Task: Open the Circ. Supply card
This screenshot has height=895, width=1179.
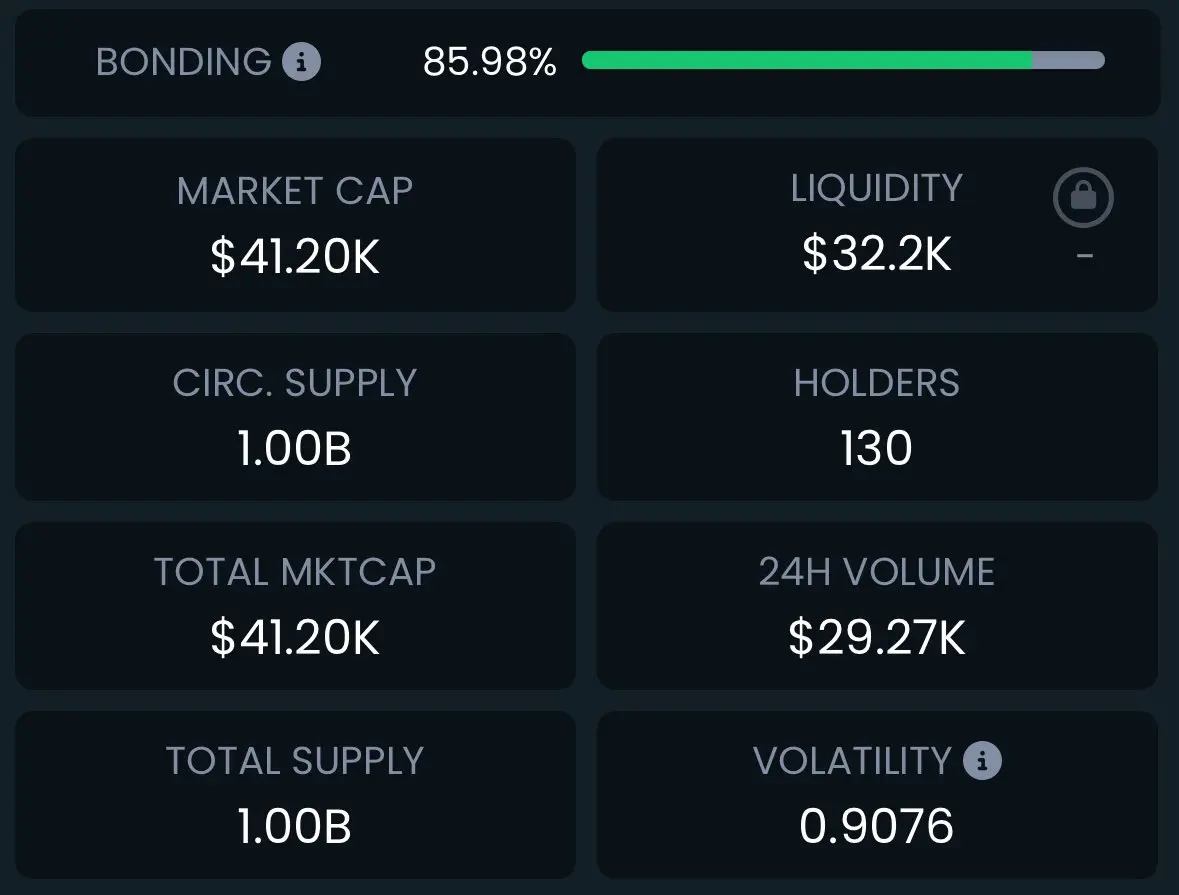Action: click(x=296, y=417)
